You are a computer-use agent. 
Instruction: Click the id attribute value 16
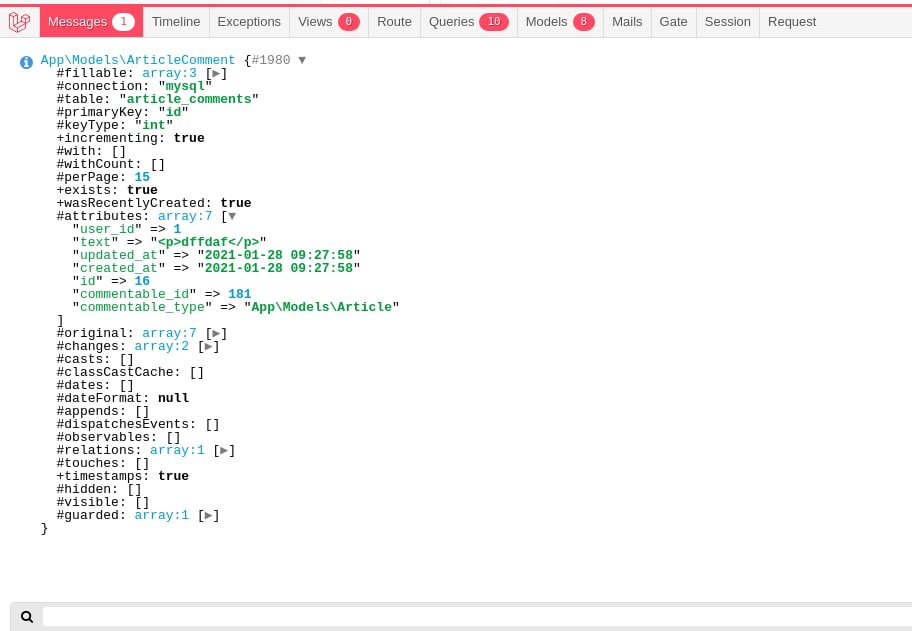point(142,281)
